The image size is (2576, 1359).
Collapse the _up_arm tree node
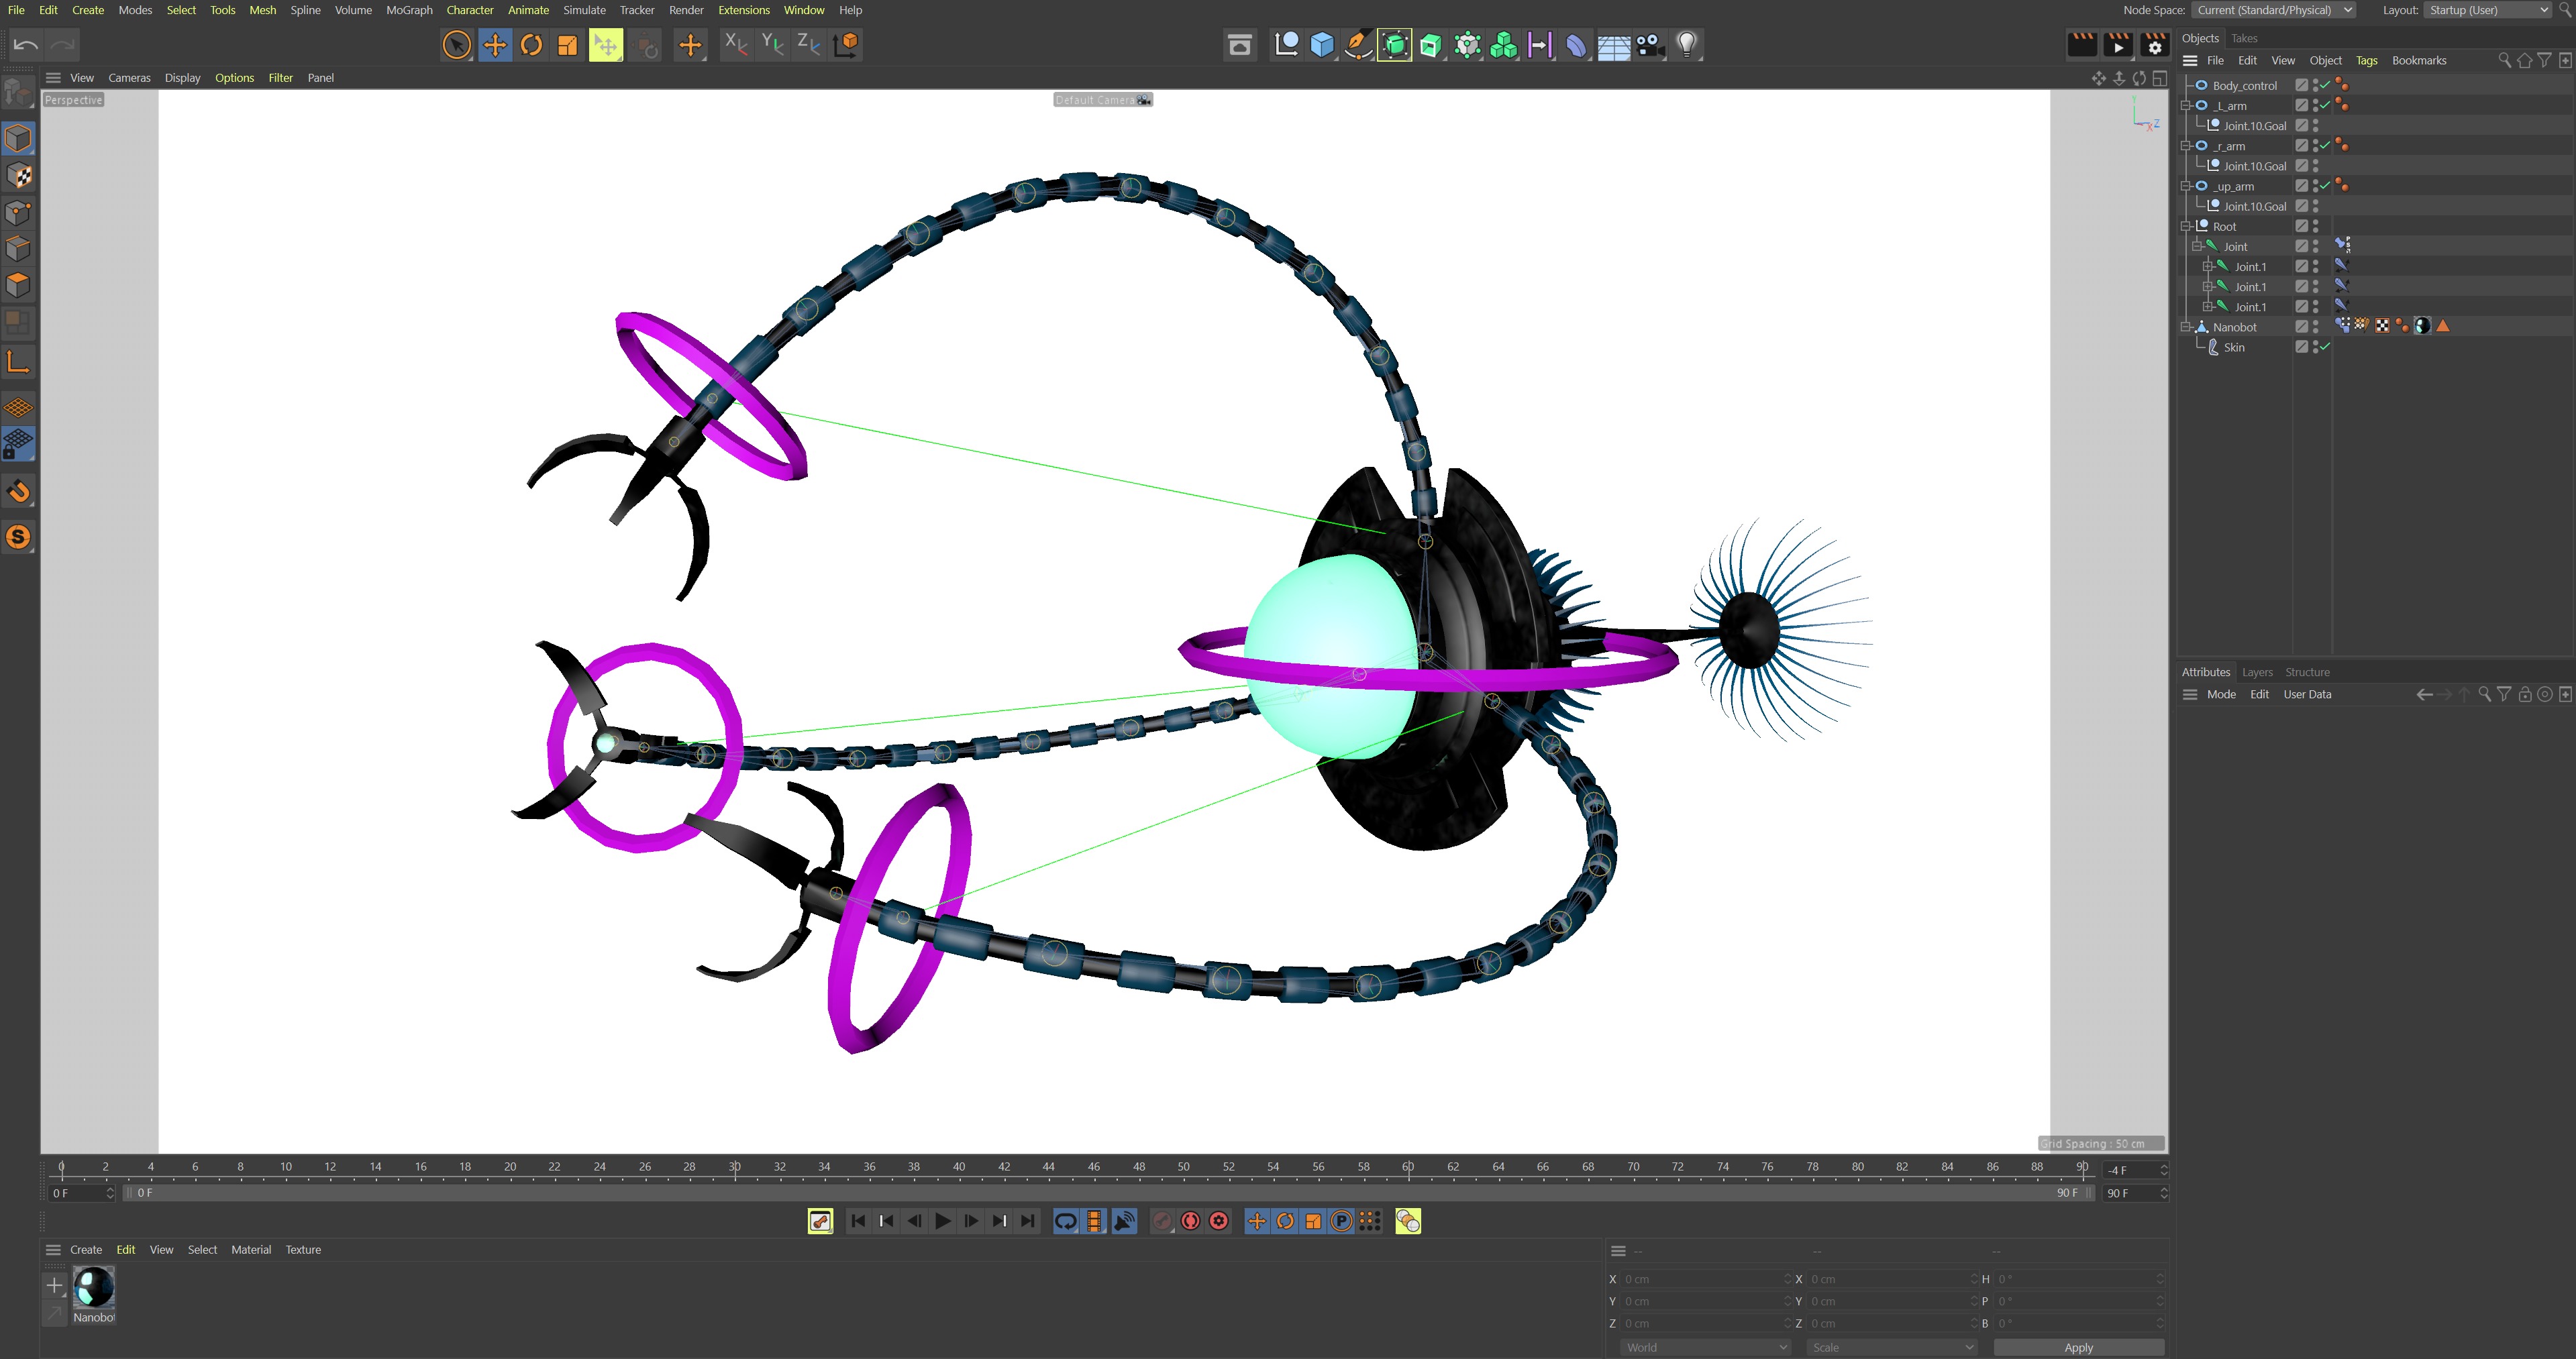(2187, 186)
